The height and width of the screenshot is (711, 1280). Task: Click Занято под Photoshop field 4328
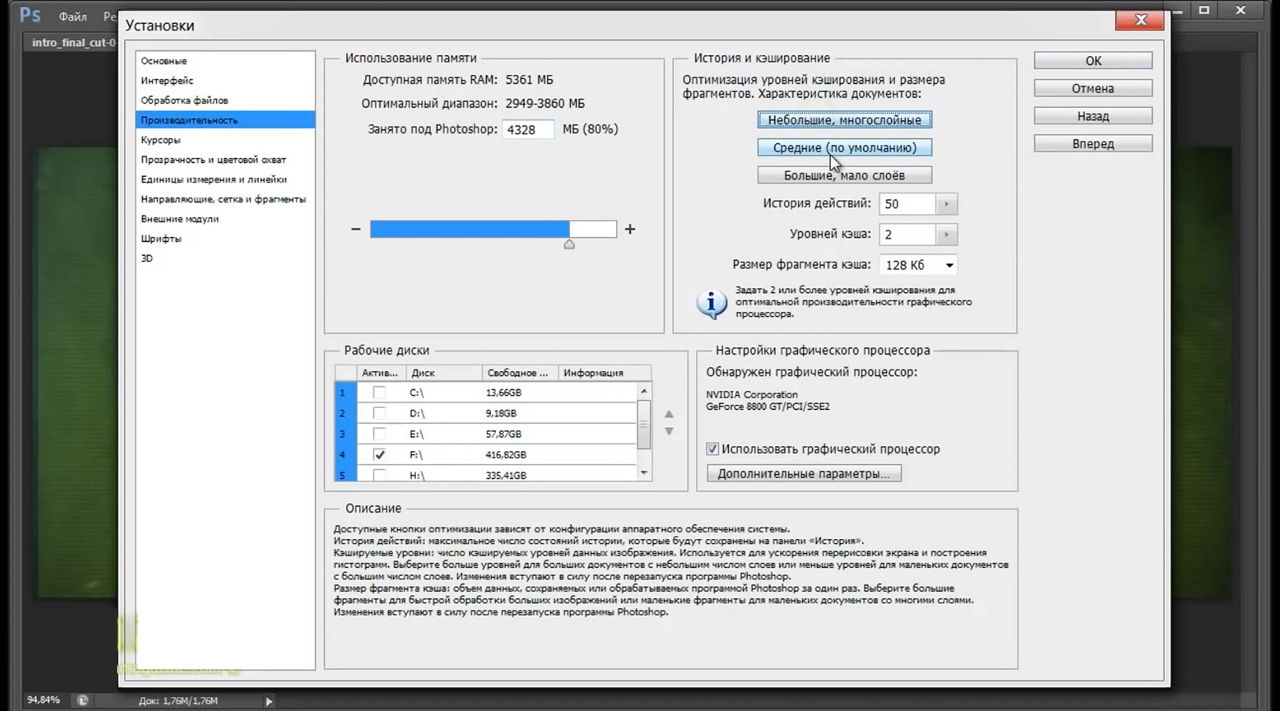click(528, 129)
